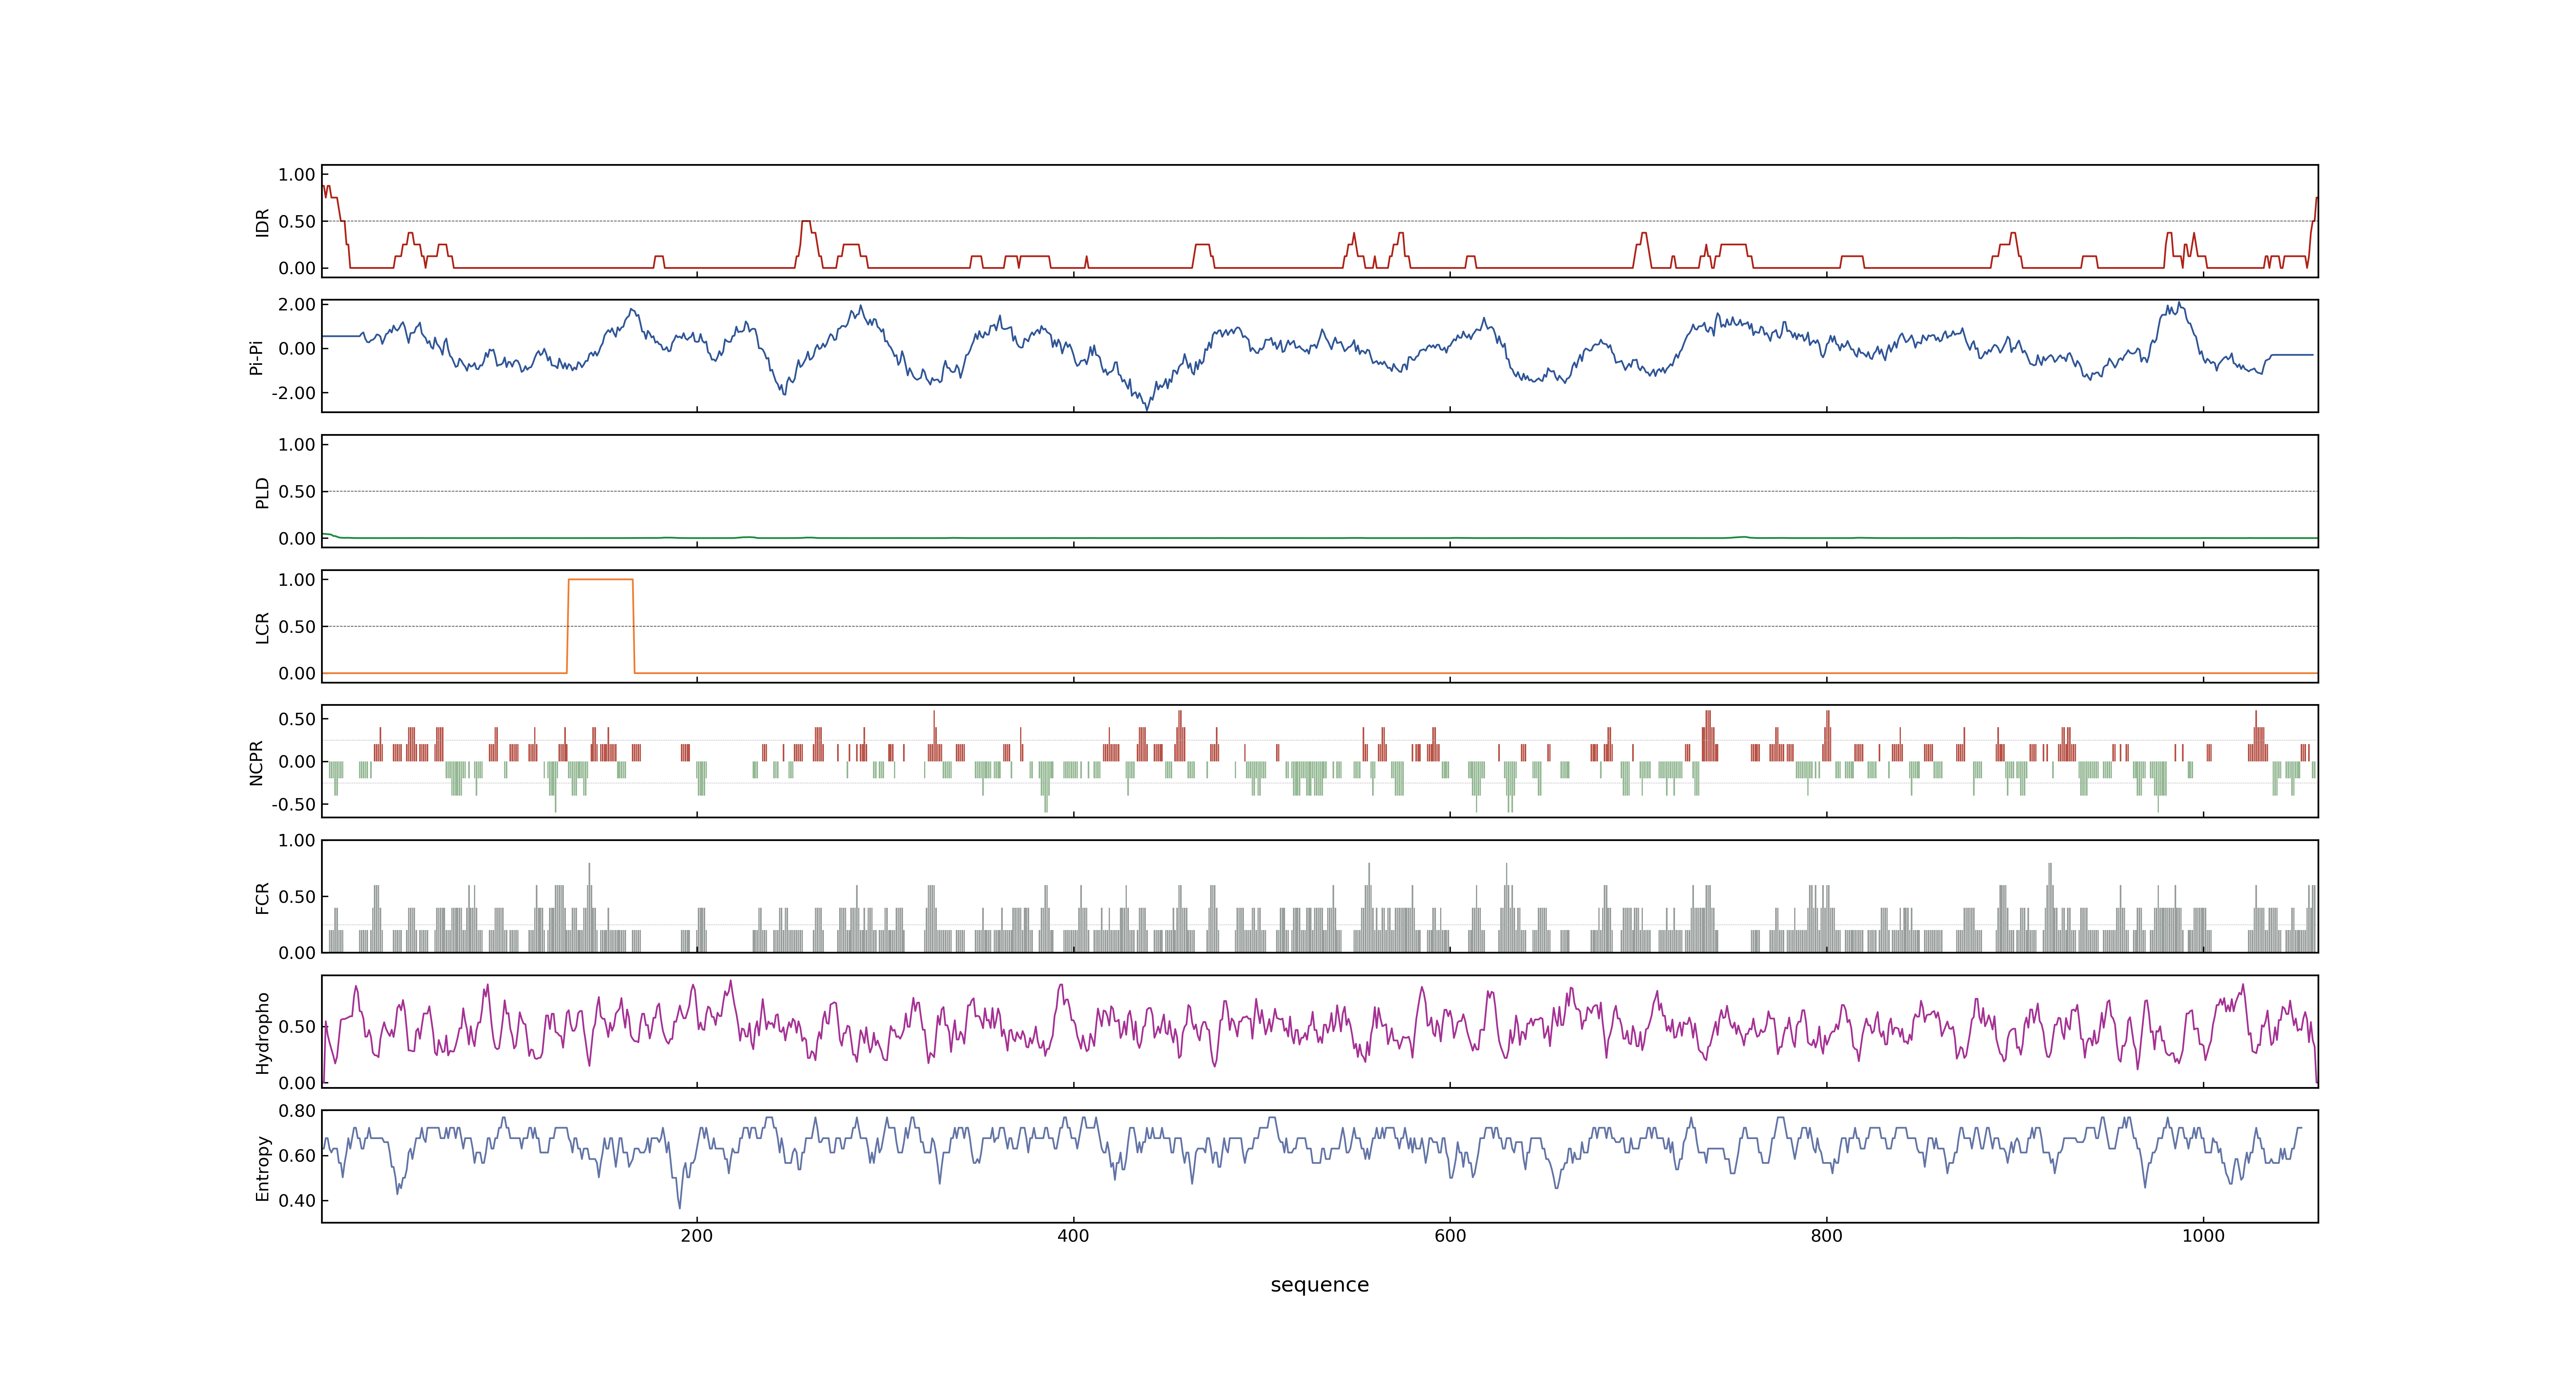Screen dimensions: 2576x1374
Task: Click the '200' x-axis tick label
Action: (697, 1236)
